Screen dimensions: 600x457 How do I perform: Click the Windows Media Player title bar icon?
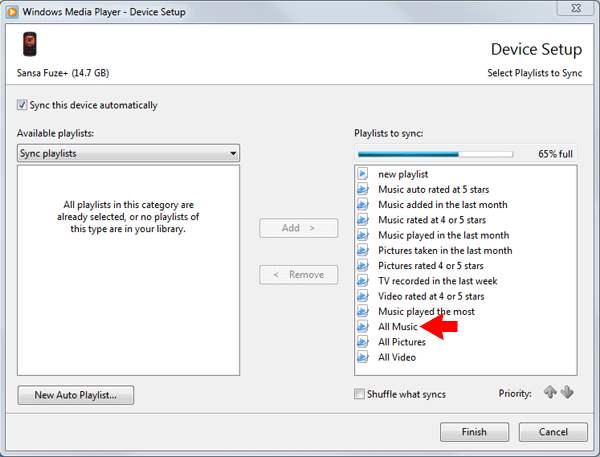(x=13, y=12)
